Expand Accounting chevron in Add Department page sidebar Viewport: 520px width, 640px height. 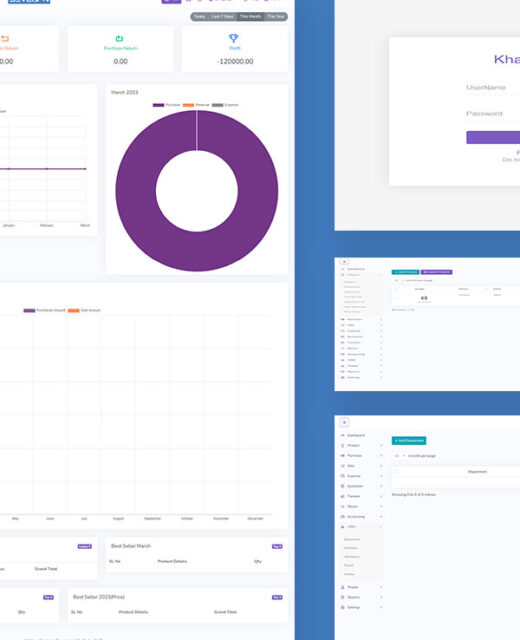(381, 517)
